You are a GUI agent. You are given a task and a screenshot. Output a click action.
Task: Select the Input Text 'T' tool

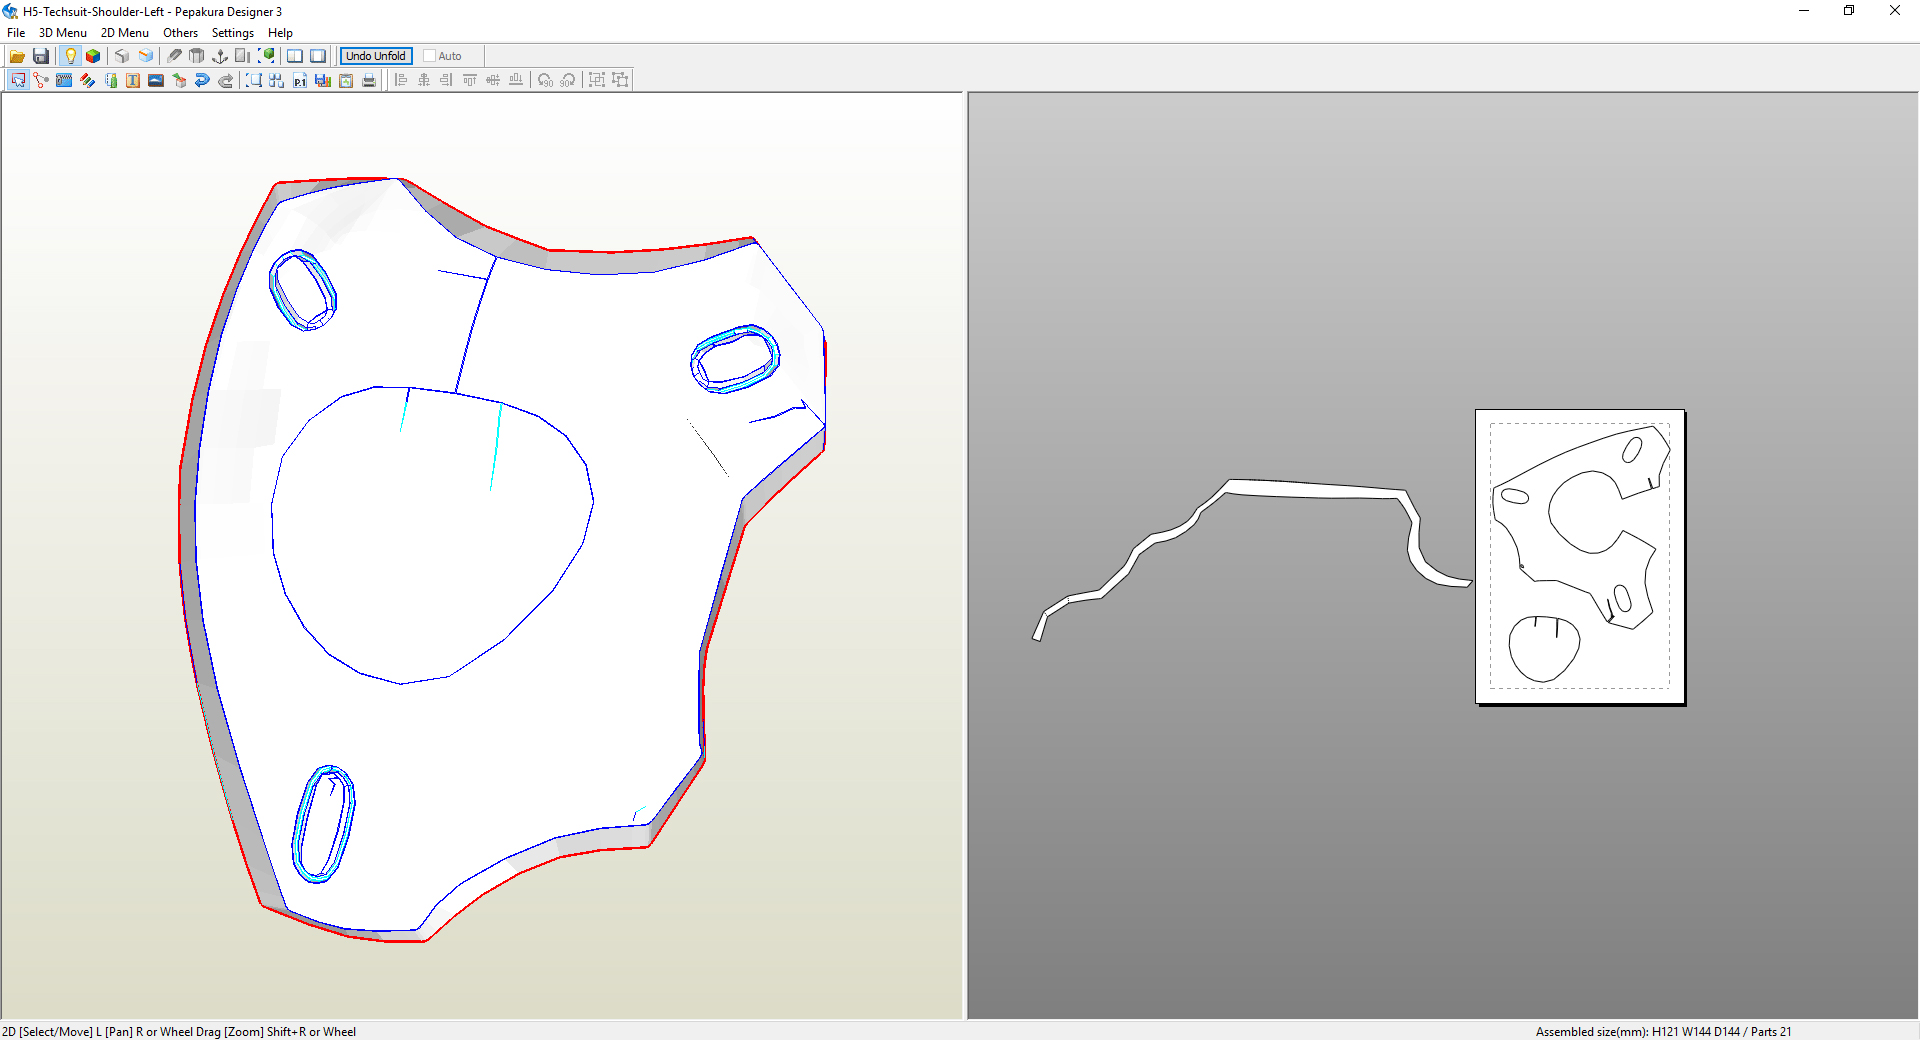133,80
